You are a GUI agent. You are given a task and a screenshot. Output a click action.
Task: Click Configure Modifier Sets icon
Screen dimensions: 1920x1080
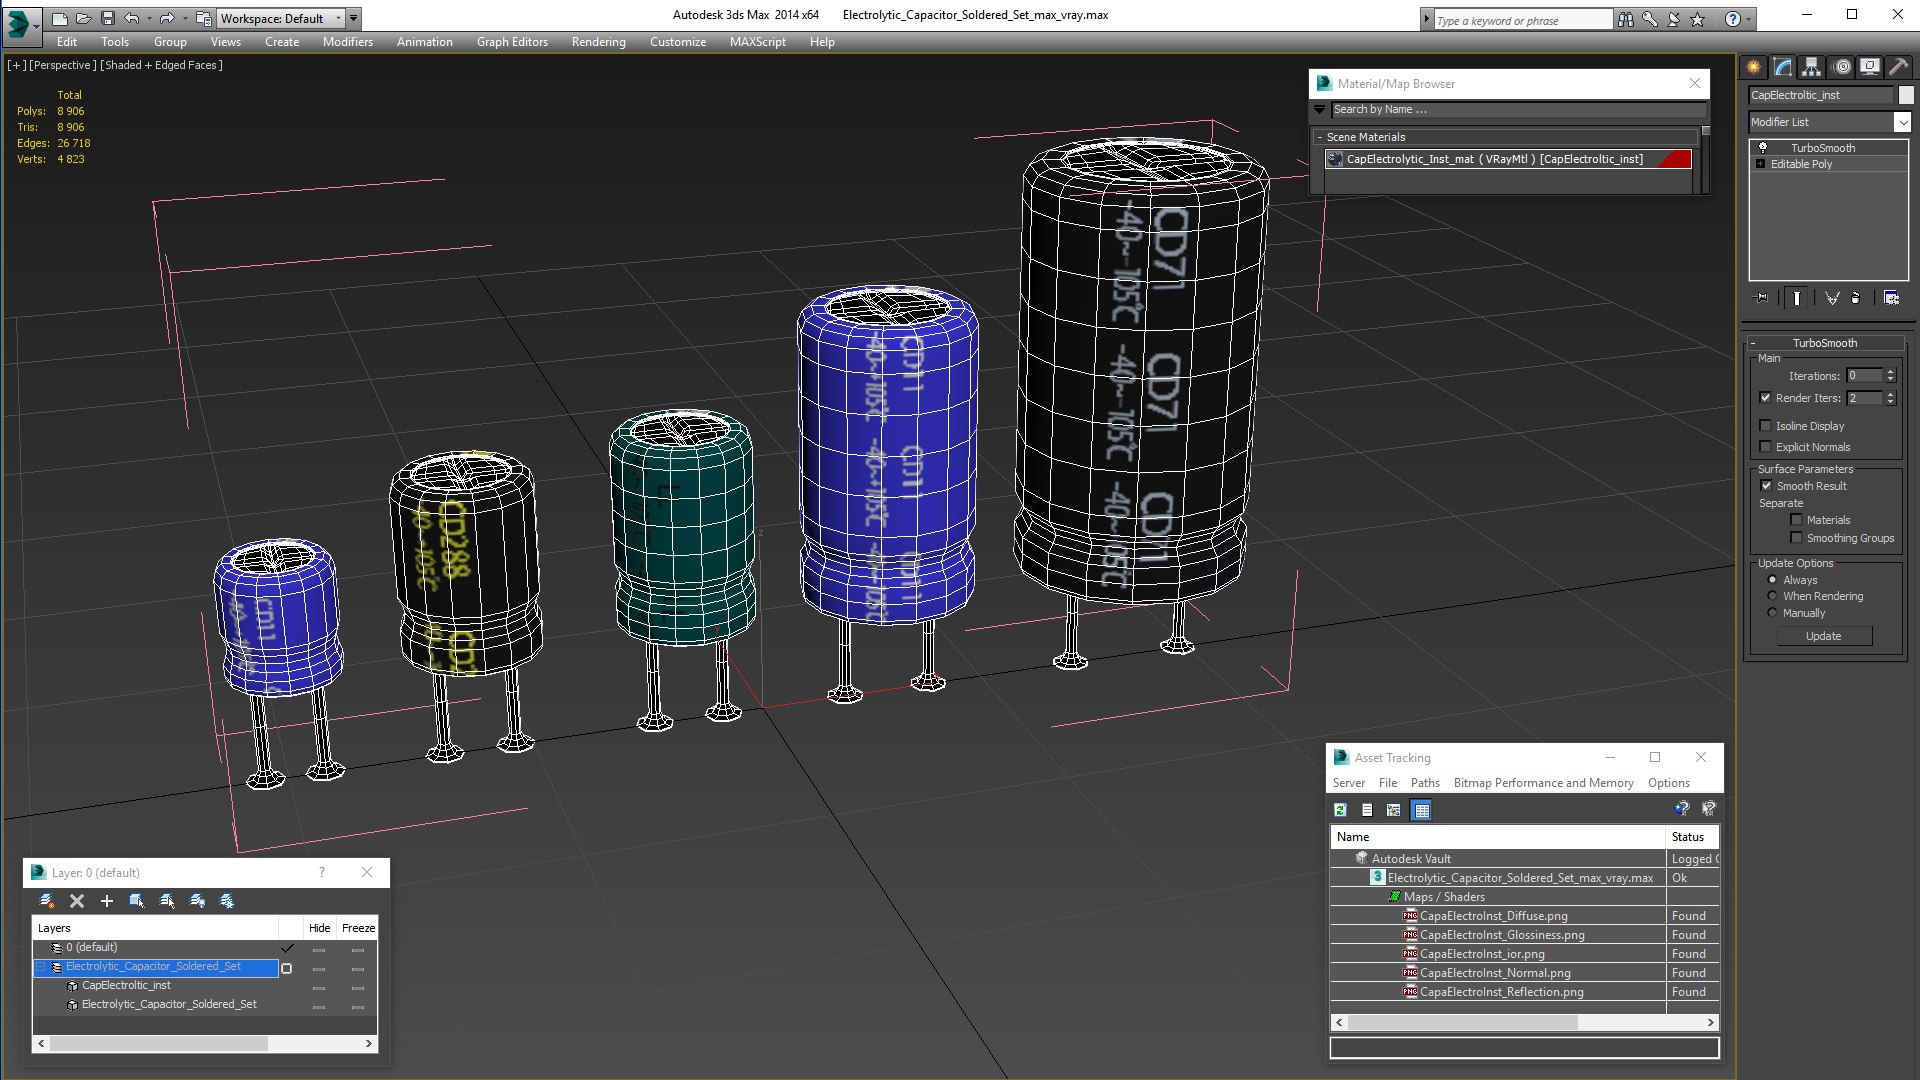[1891, 298]
